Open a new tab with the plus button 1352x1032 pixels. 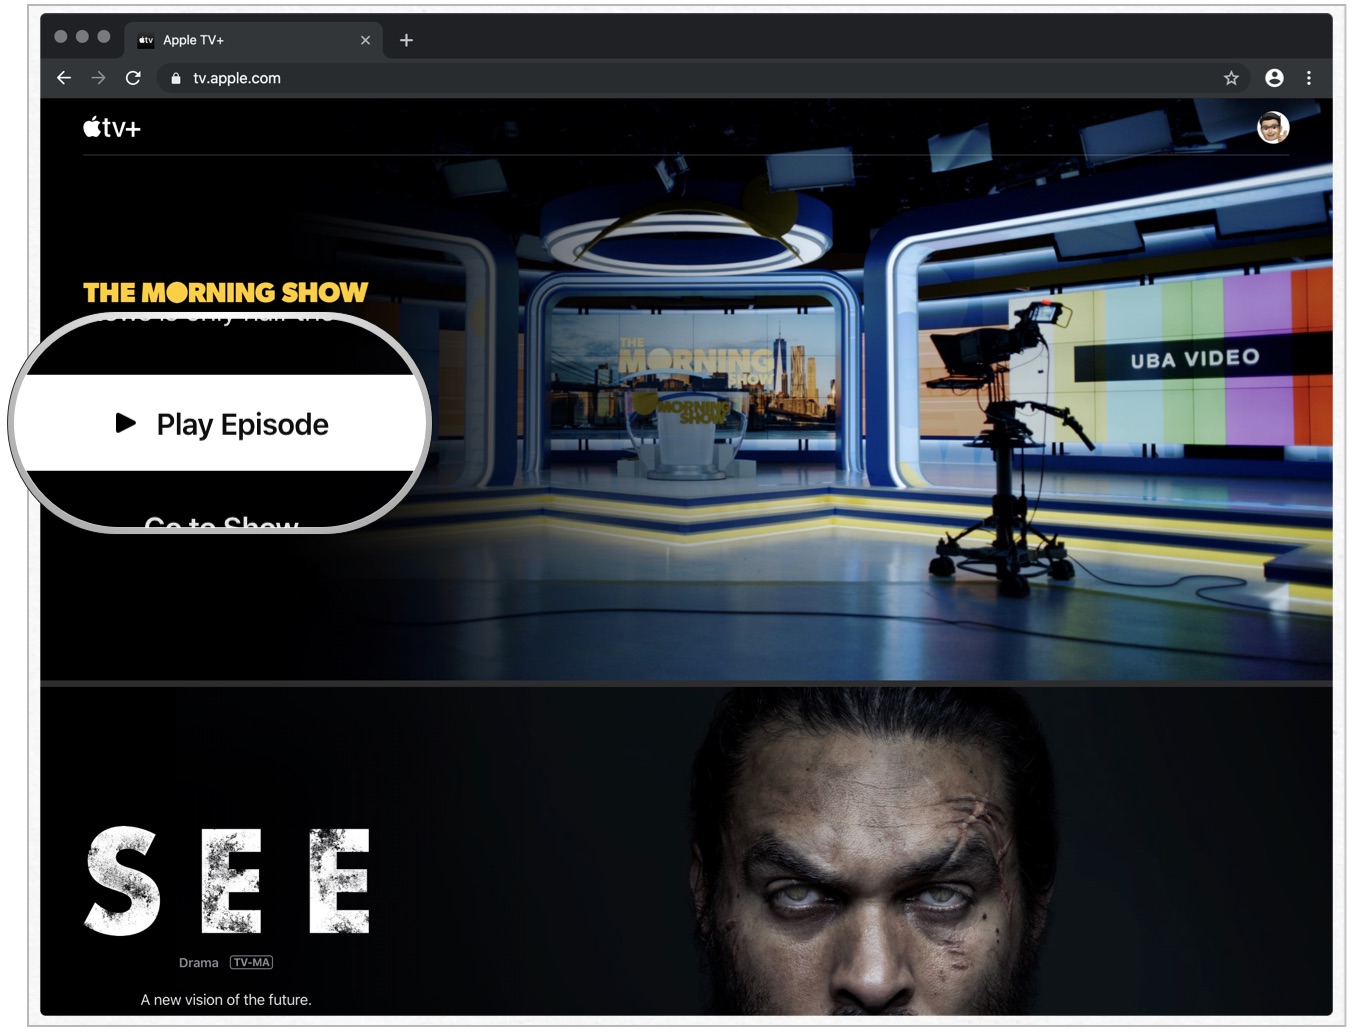point(406,40)
